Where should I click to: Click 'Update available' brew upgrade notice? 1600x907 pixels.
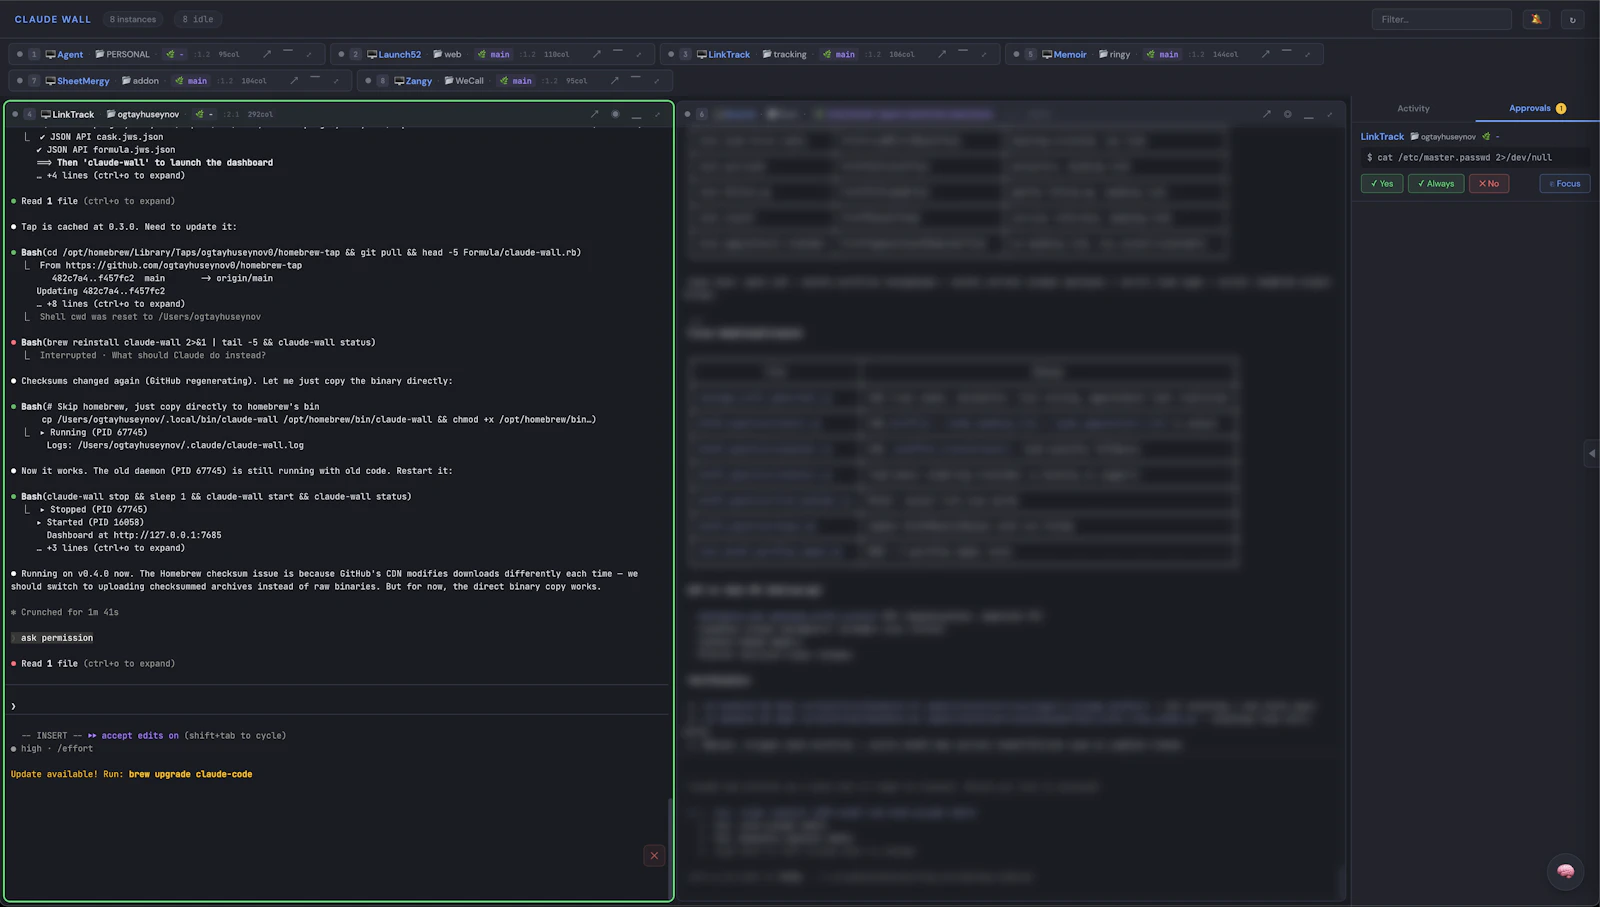coord(131,774)
